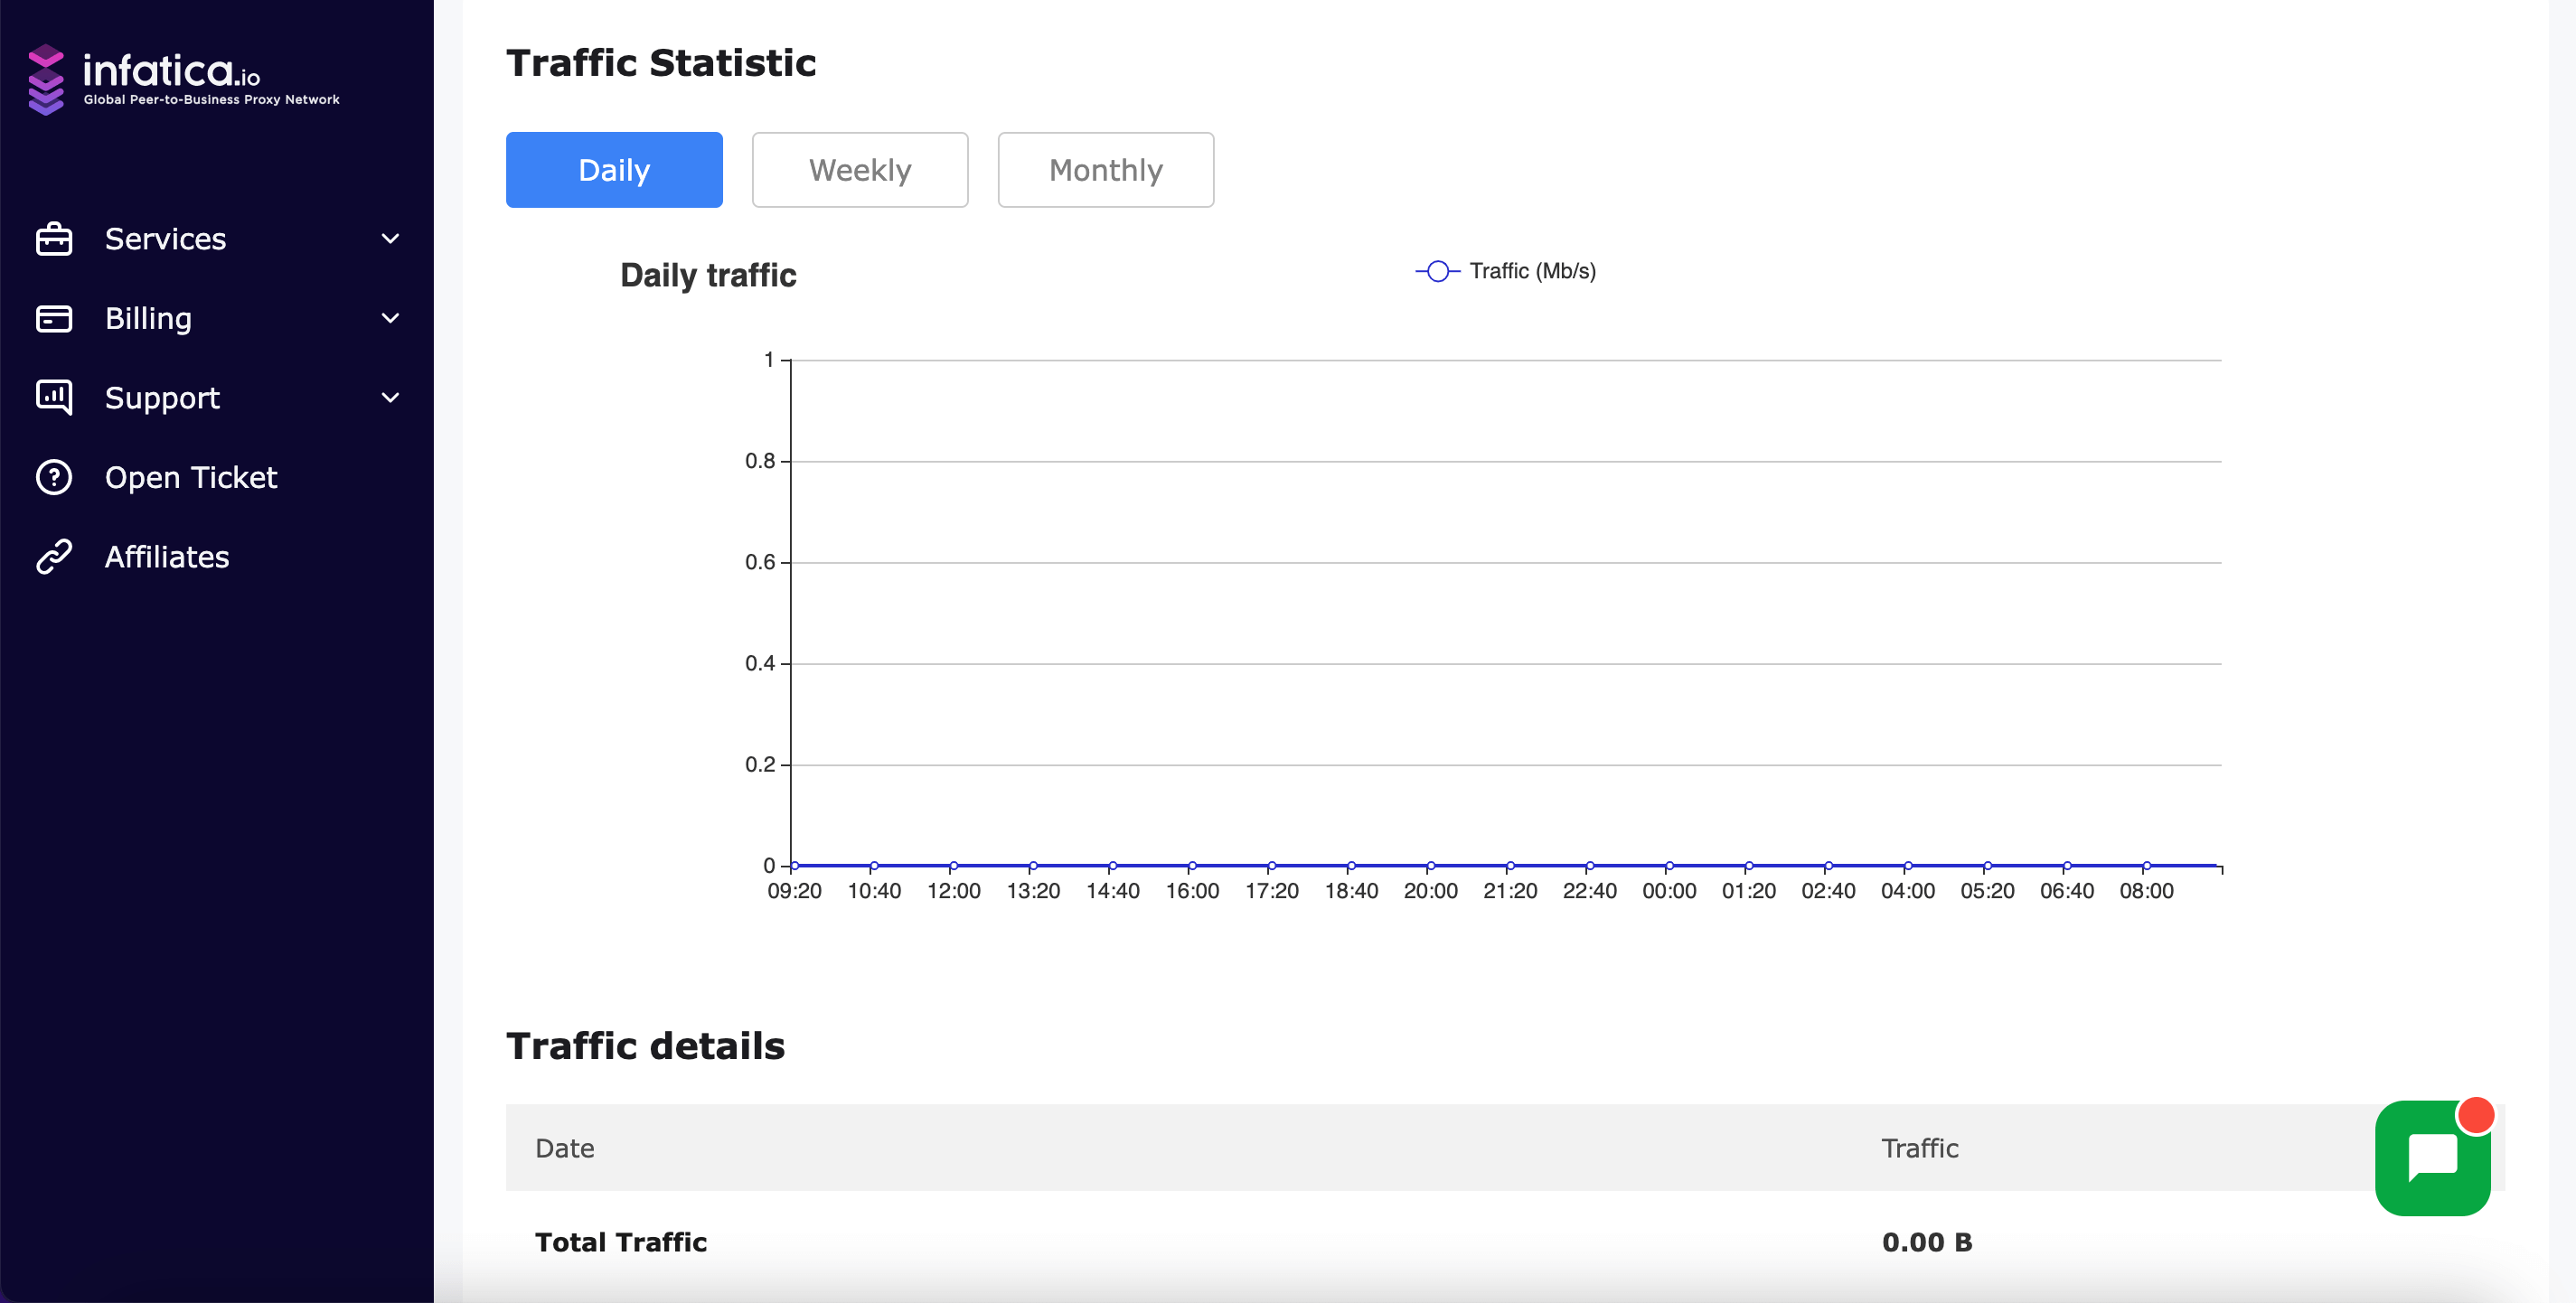The width and height of the screenshot is (2576, 1303).
Task: Click the Services briefcase icon
Action: (x=53, y=238)
